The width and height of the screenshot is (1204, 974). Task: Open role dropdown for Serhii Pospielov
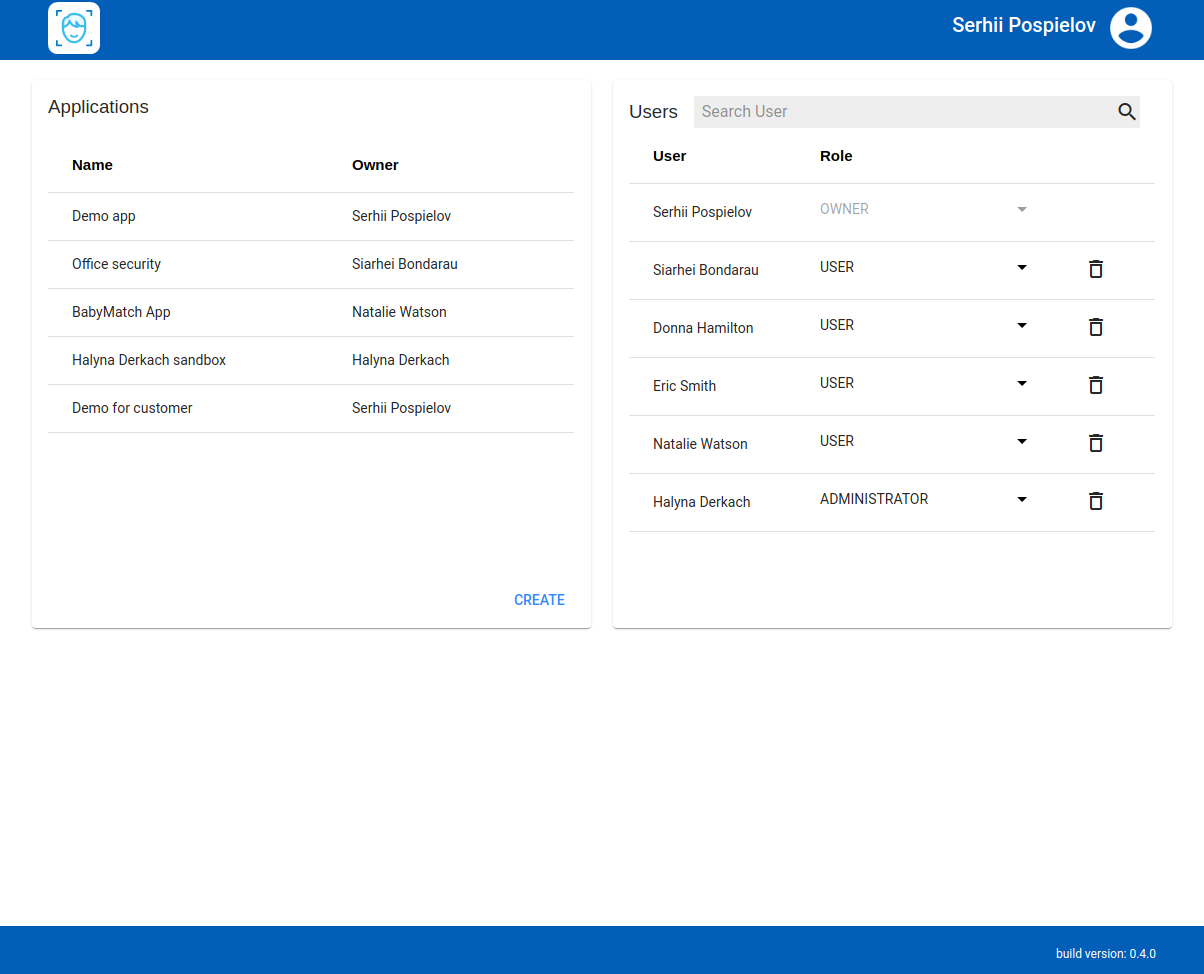point(924,210)
